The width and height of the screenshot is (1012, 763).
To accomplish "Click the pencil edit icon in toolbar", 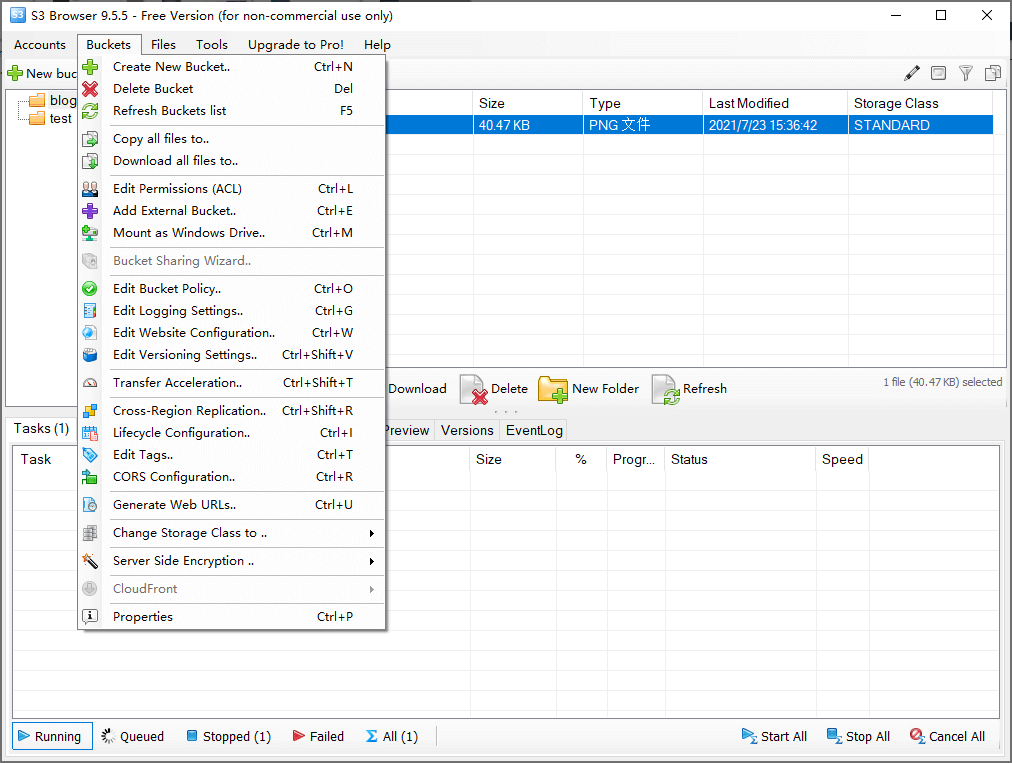I will [912, 73].
